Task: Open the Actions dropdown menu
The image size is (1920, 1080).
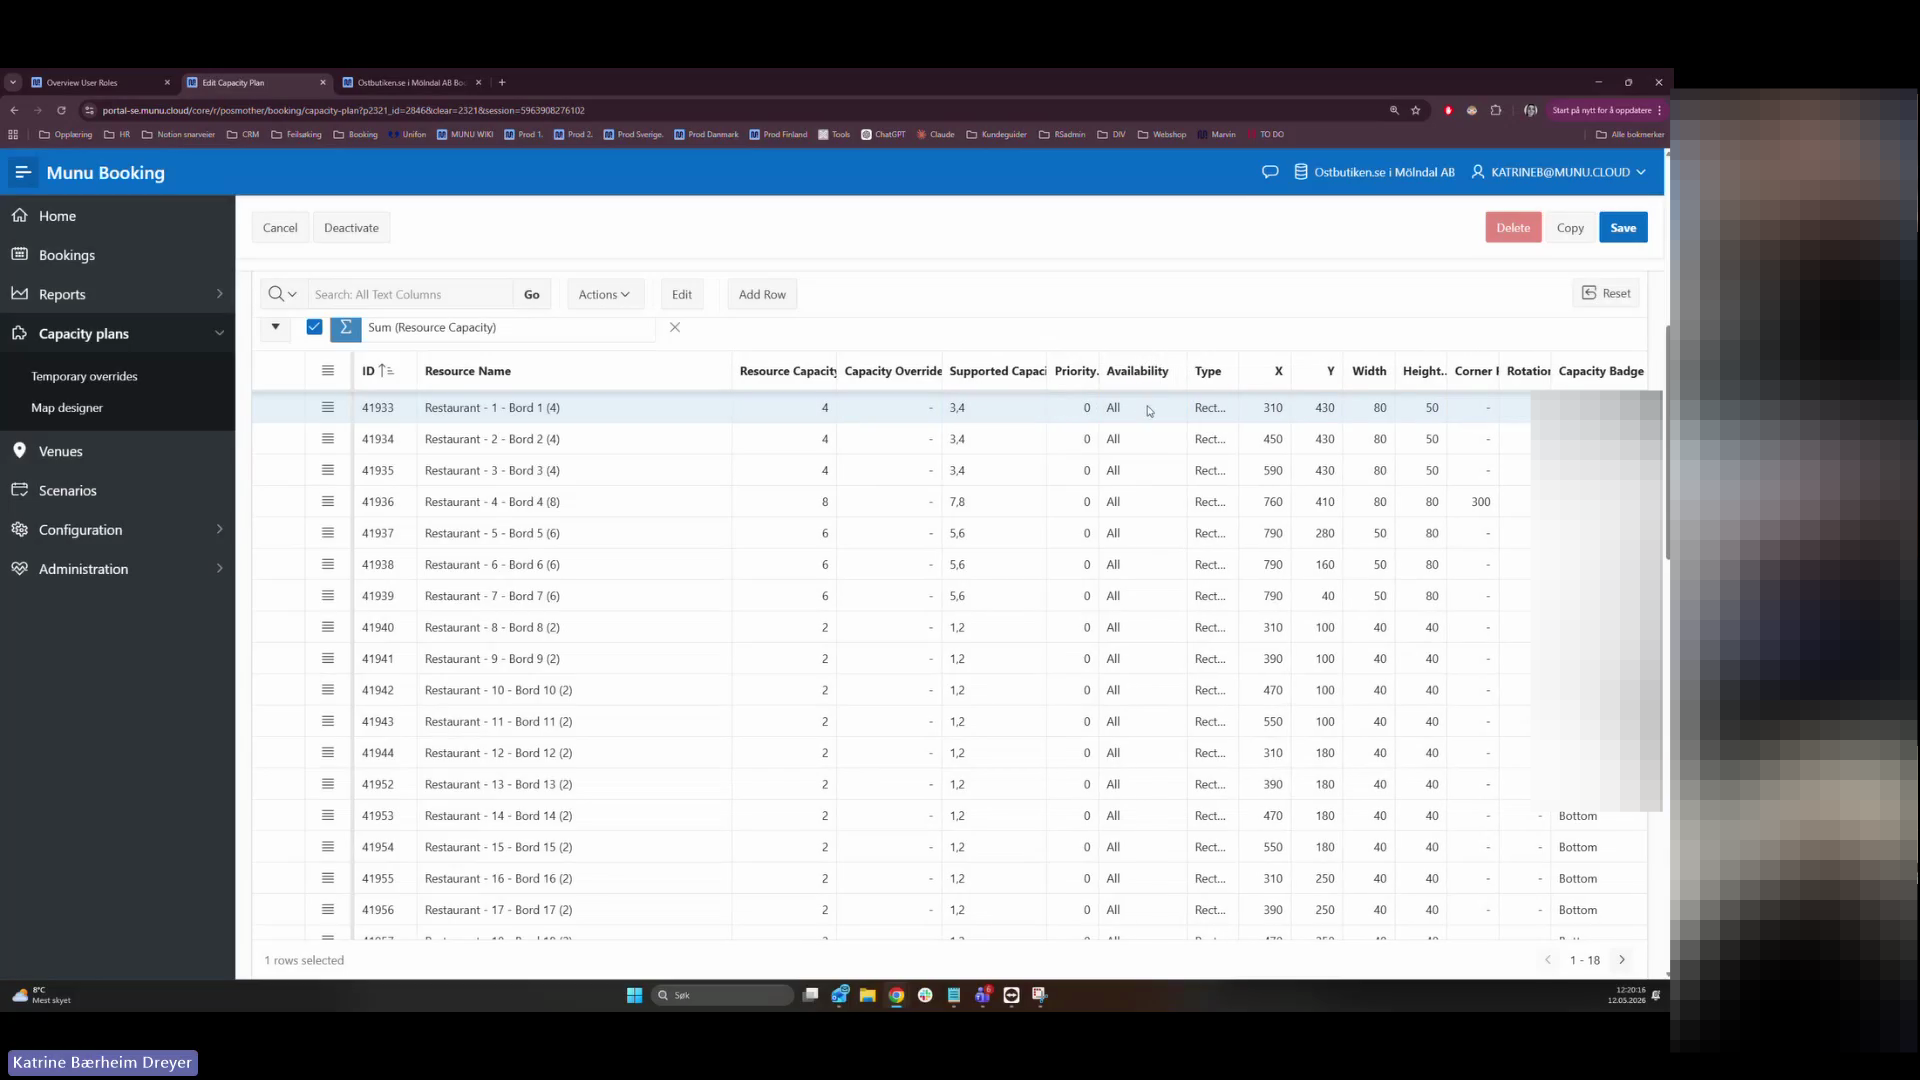Action: tap(604, 294)
